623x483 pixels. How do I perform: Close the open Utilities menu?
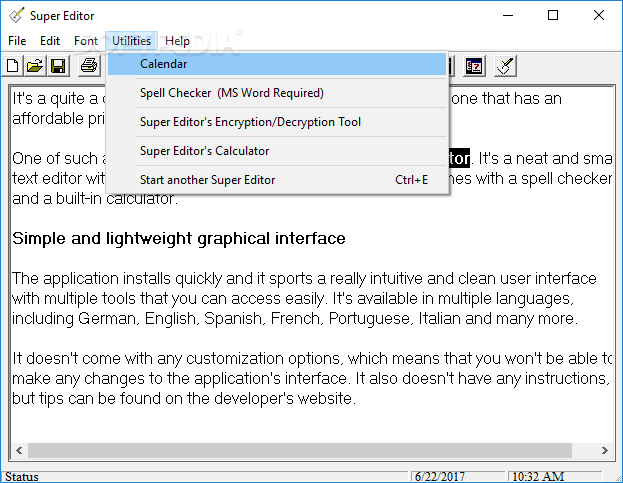pos(132,41)
